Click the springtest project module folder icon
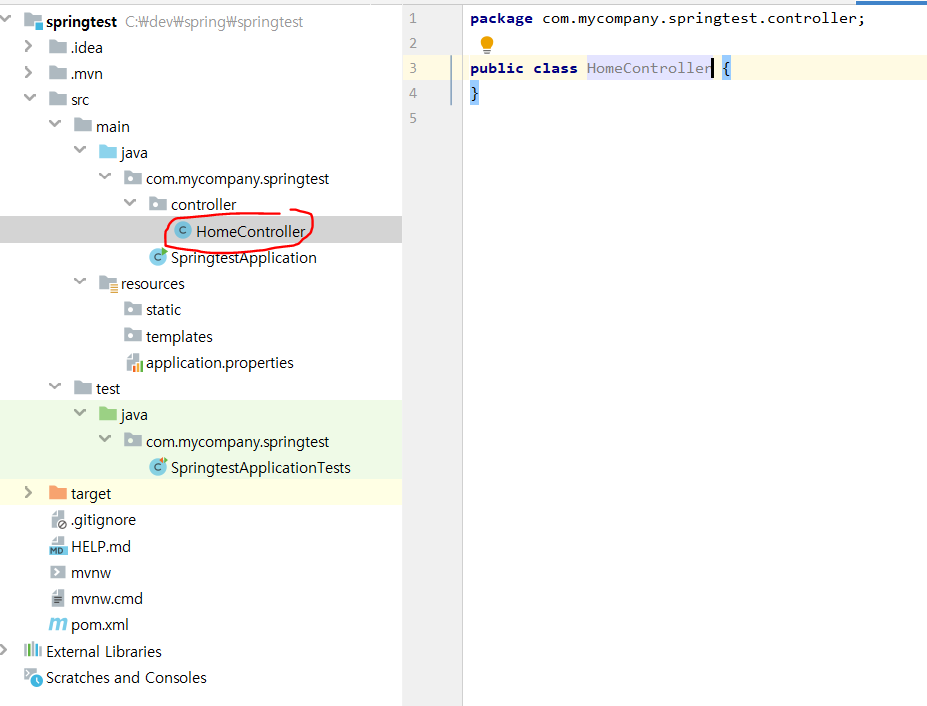927x706 pixels. click(33, 21)
